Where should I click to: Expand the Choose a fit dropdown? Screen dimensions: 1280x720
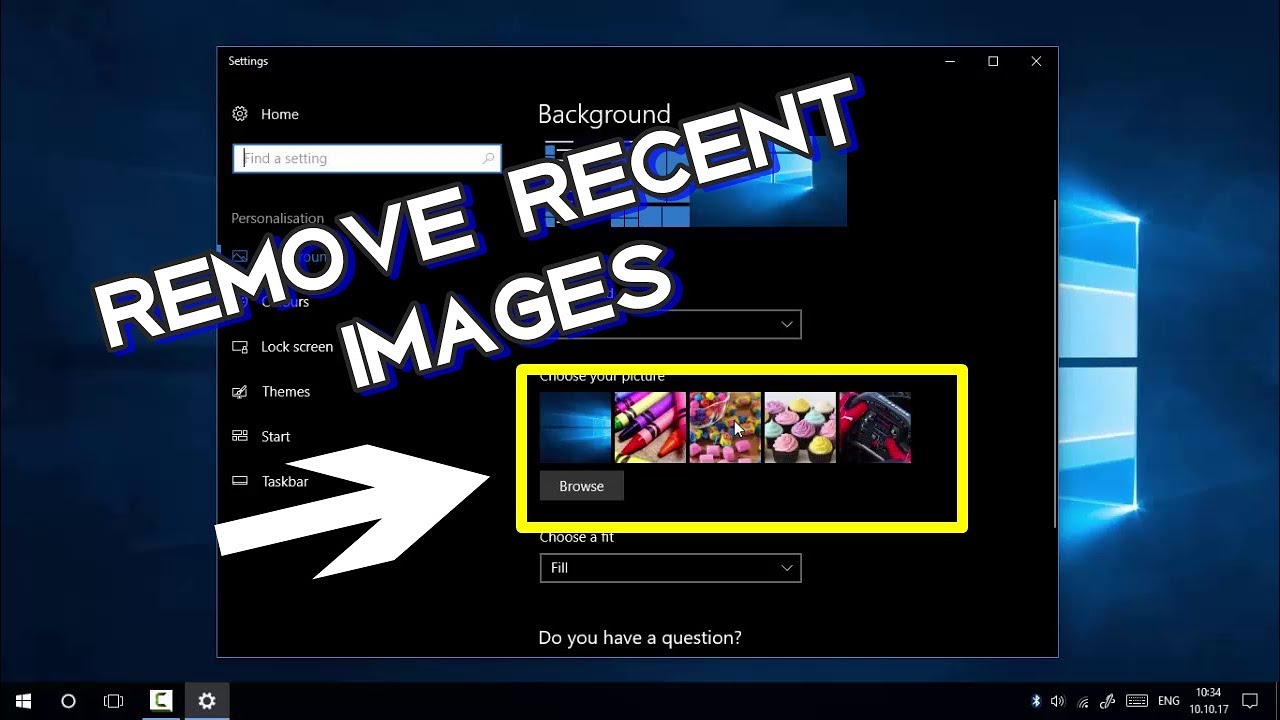pyautogui.click(x=670, y=568)
